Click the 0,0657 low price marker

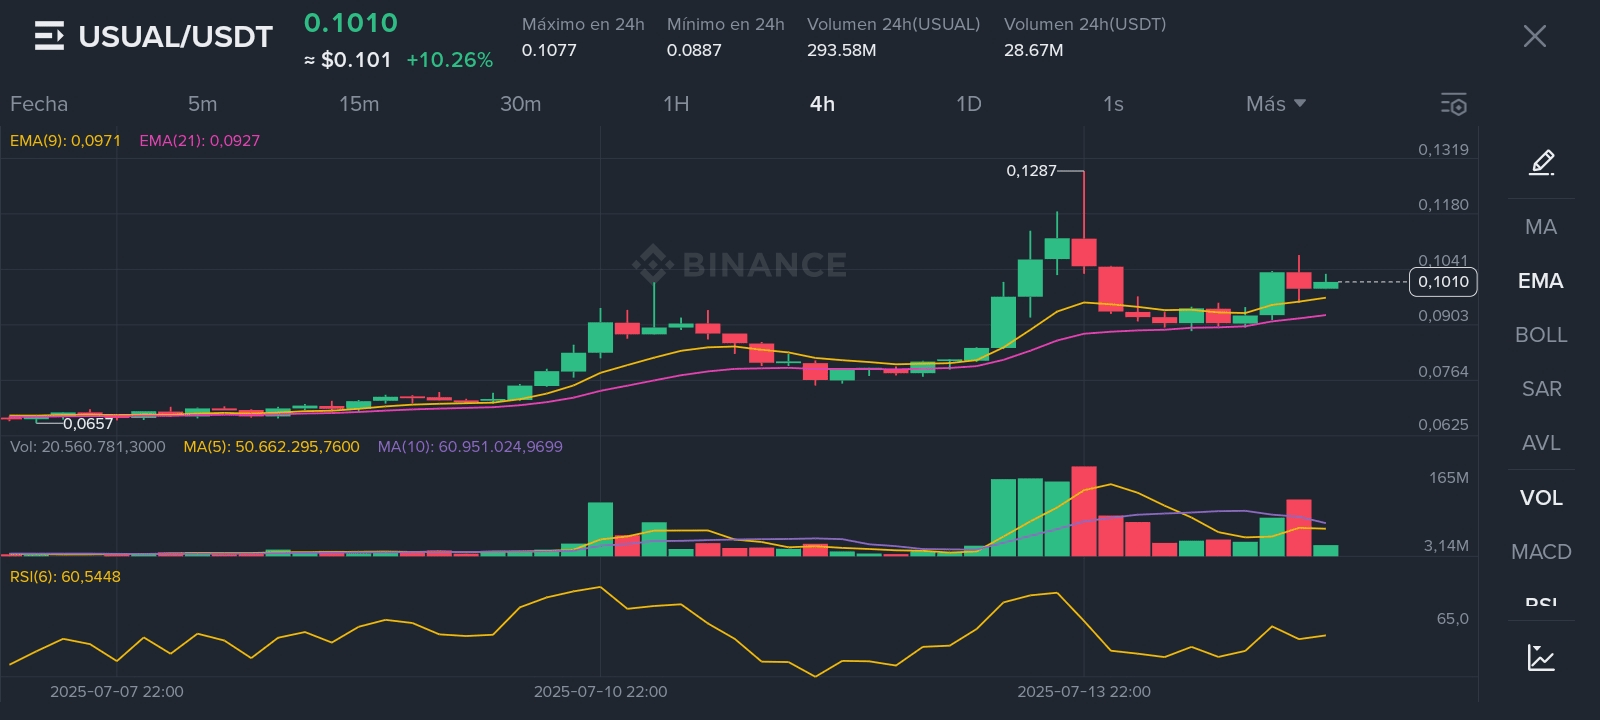point(88,424)
